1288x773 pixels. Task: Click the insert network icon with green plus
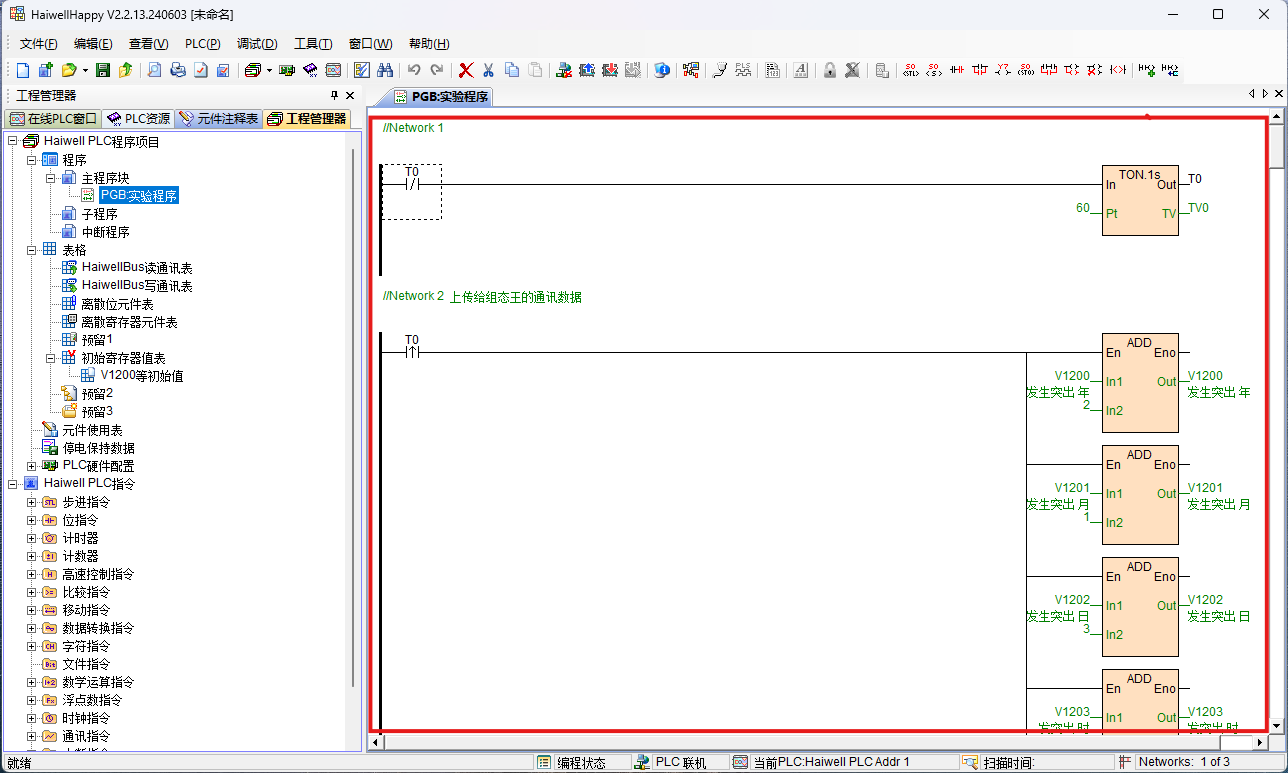coord(1146,70)
